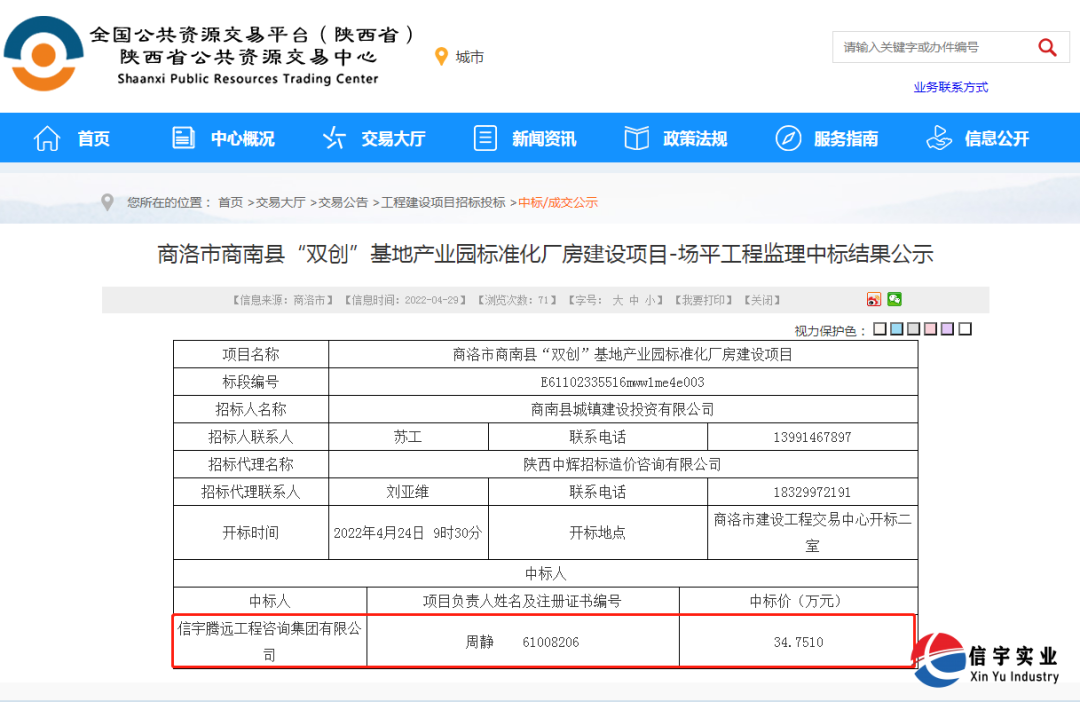Select the blue vision protection color swatch
The width and height of the screenshot is (1080, 702).
[895, 328]
